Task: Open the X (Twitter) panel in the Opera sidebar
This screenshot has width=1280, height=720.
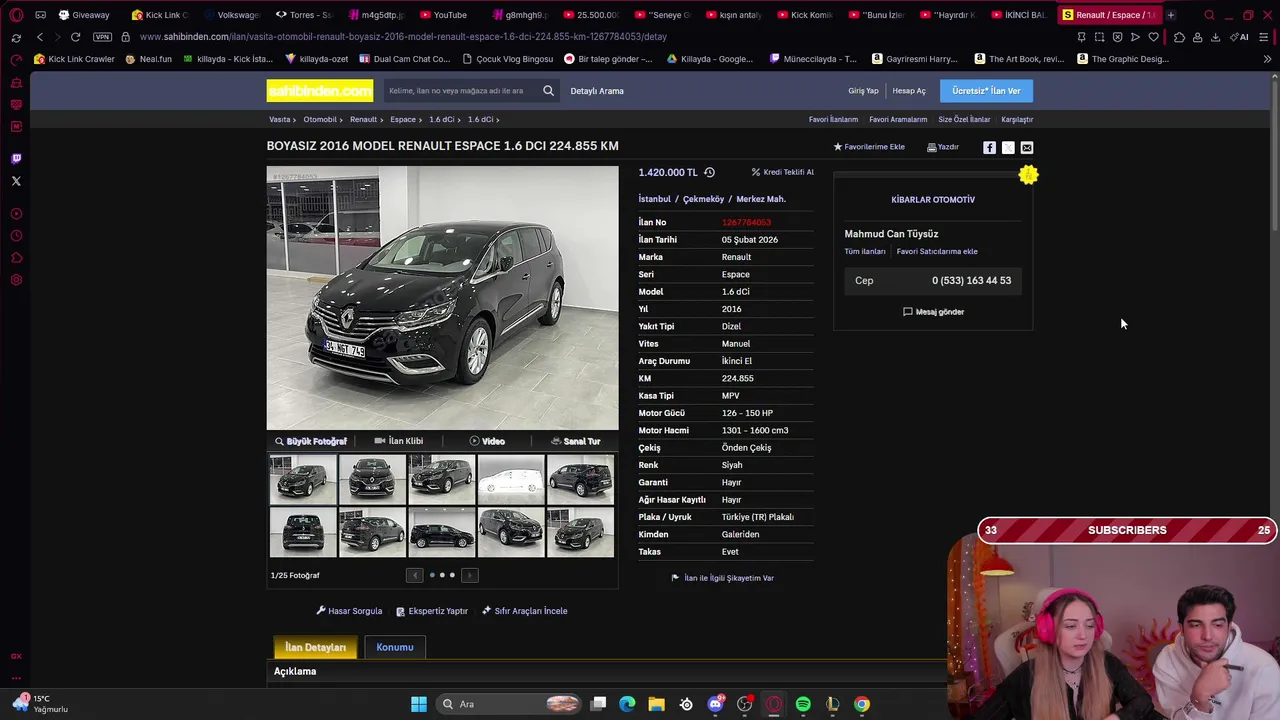Action: (16, 181)
